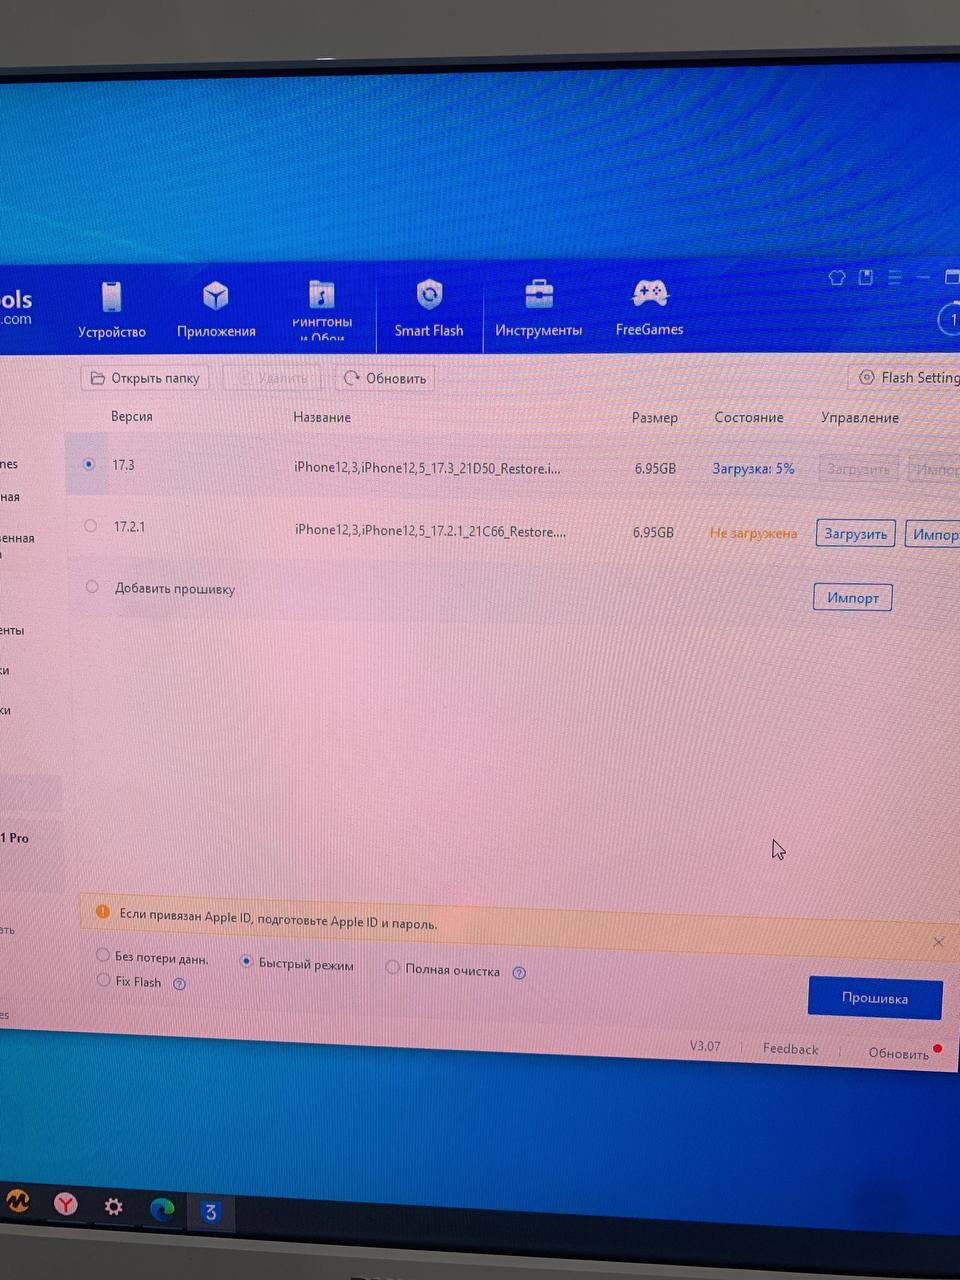The image size is (960, 1280).
Task: Click Загрузить for firmware 17.2.1
Action: [855, 533]
